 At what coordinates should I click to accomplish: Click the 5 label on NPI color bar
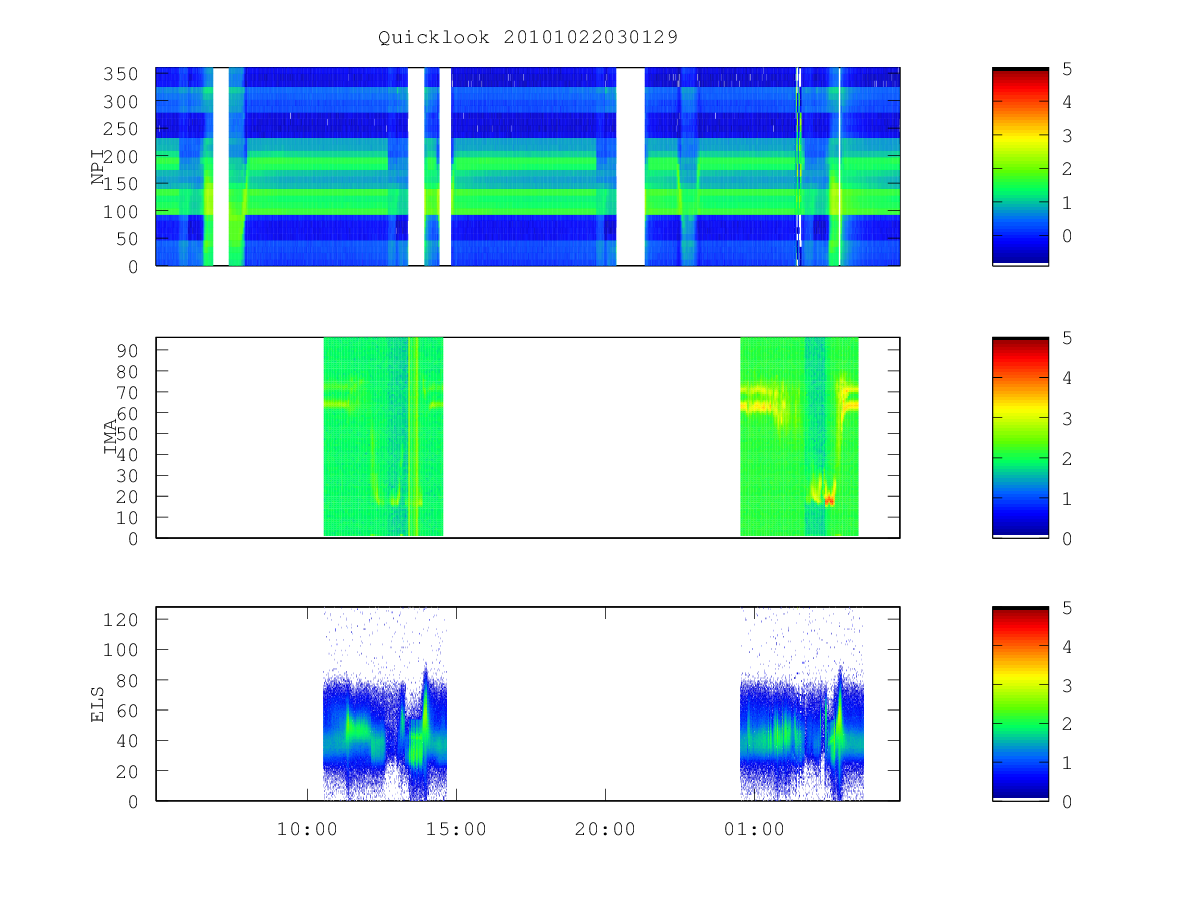click(1067, 68)
